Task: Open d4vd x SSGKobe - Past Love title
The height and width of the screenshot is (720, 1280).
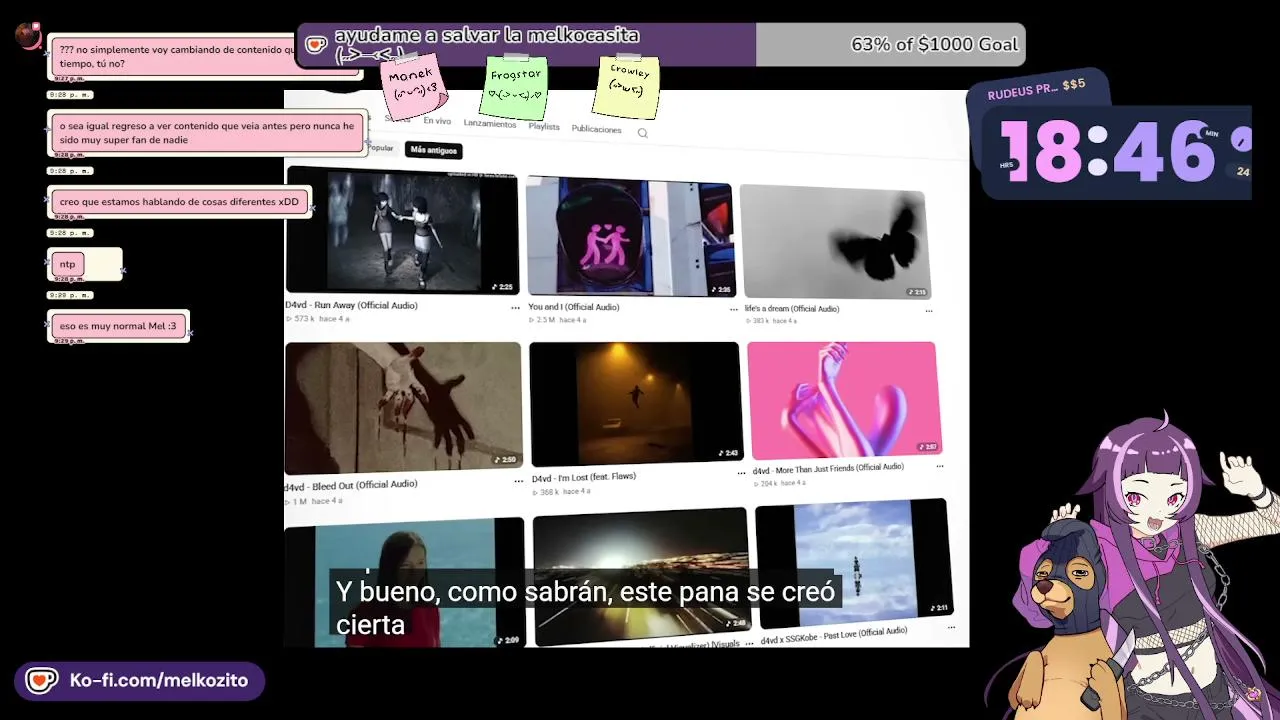Action: pos(833,635)
